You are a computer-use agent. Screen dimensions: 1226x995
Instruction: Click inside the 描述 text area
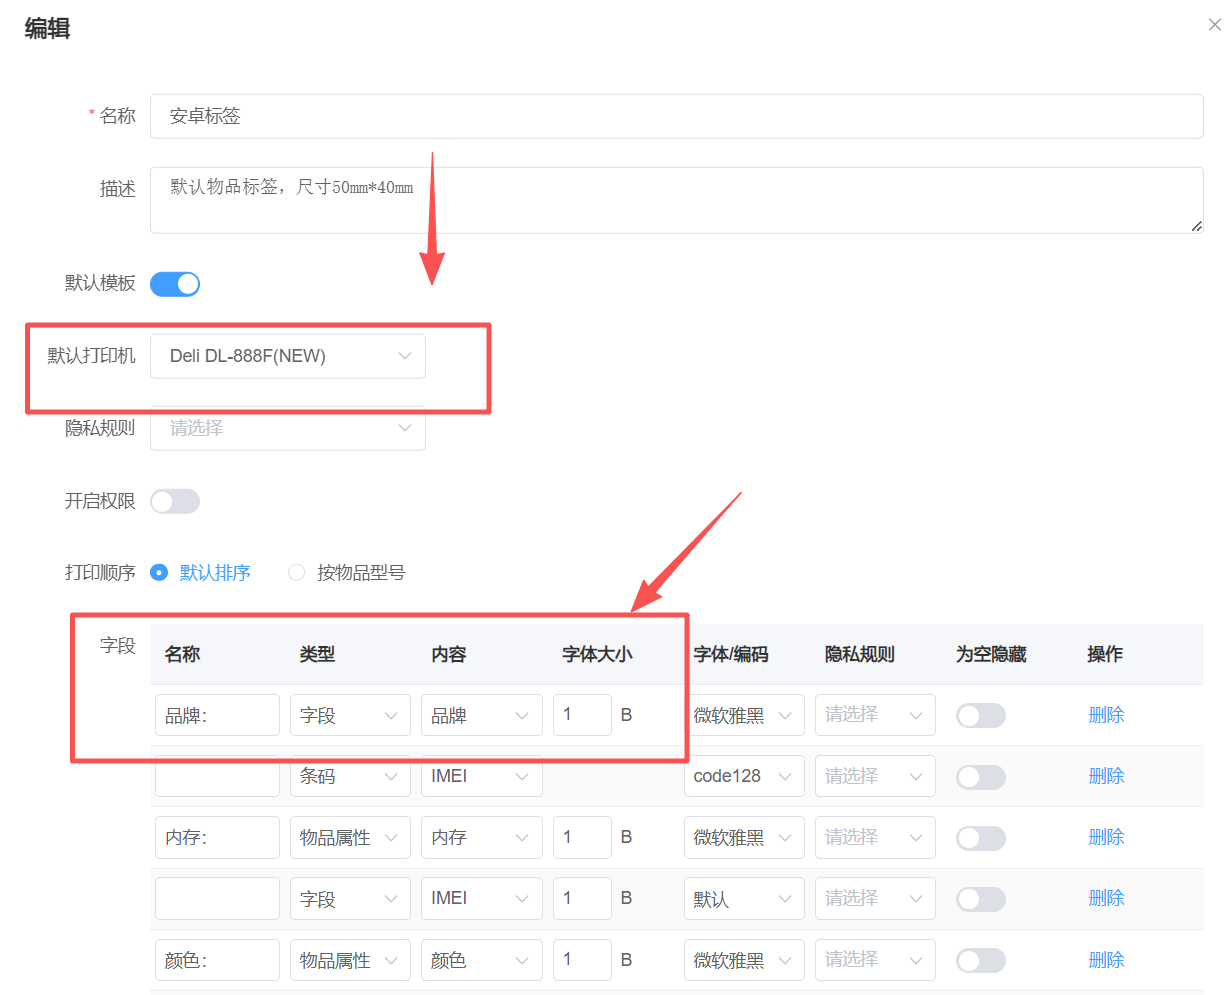tap(676, 200)
